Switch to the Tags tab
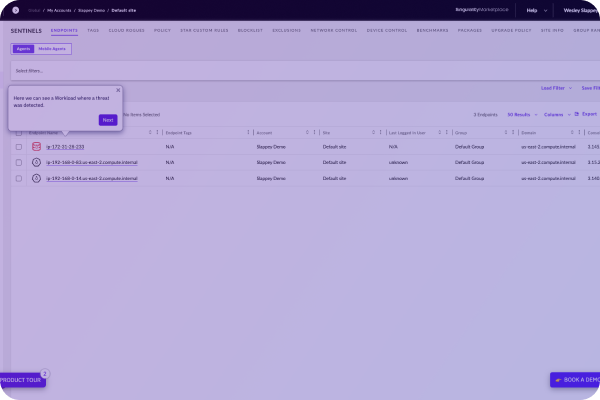Viewport: 600px width, 400px height. pyautogui.click(x=93, y=31)
